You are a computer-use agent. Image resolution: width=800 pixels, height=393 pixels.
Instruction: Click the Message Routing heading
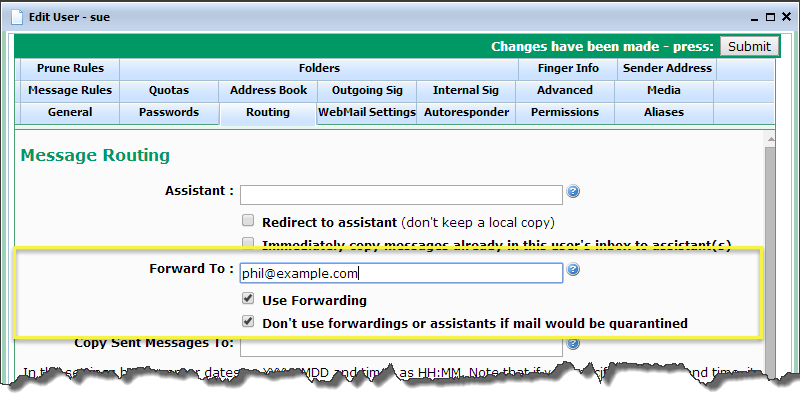coord(95,155)
